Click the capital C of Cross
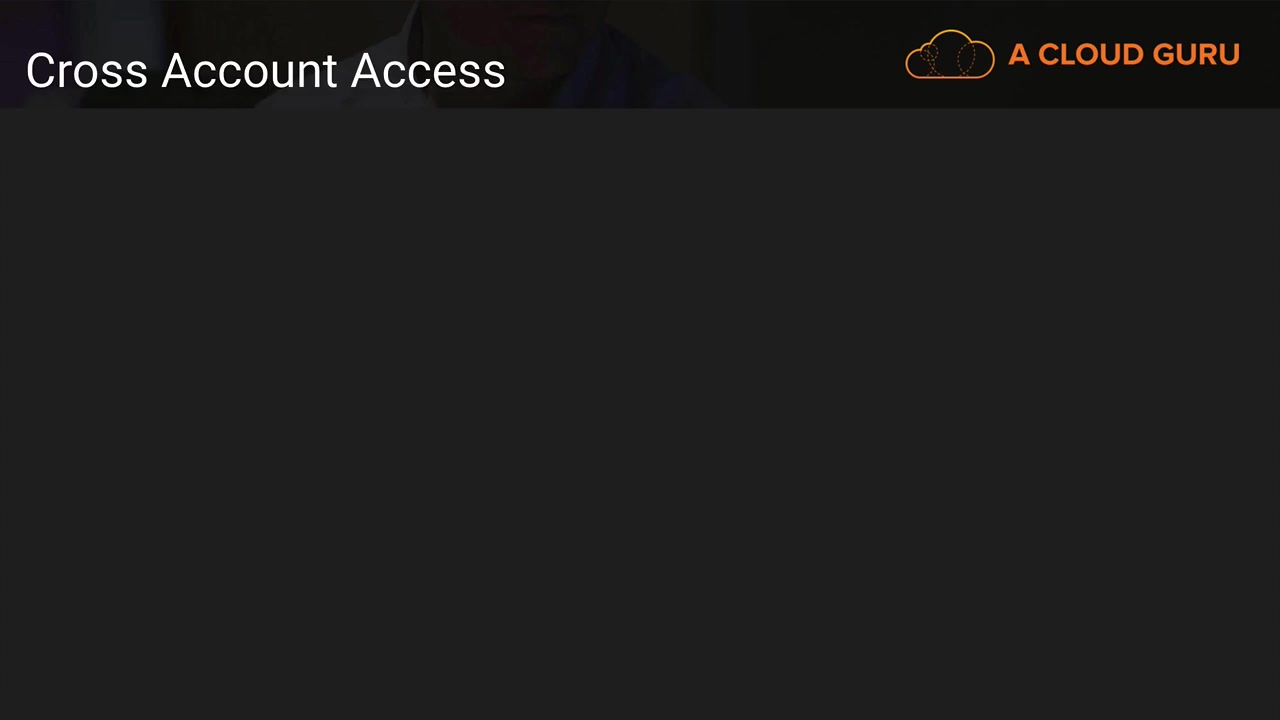This screenshot has width=1280, height=720. (x=41, y=71)
